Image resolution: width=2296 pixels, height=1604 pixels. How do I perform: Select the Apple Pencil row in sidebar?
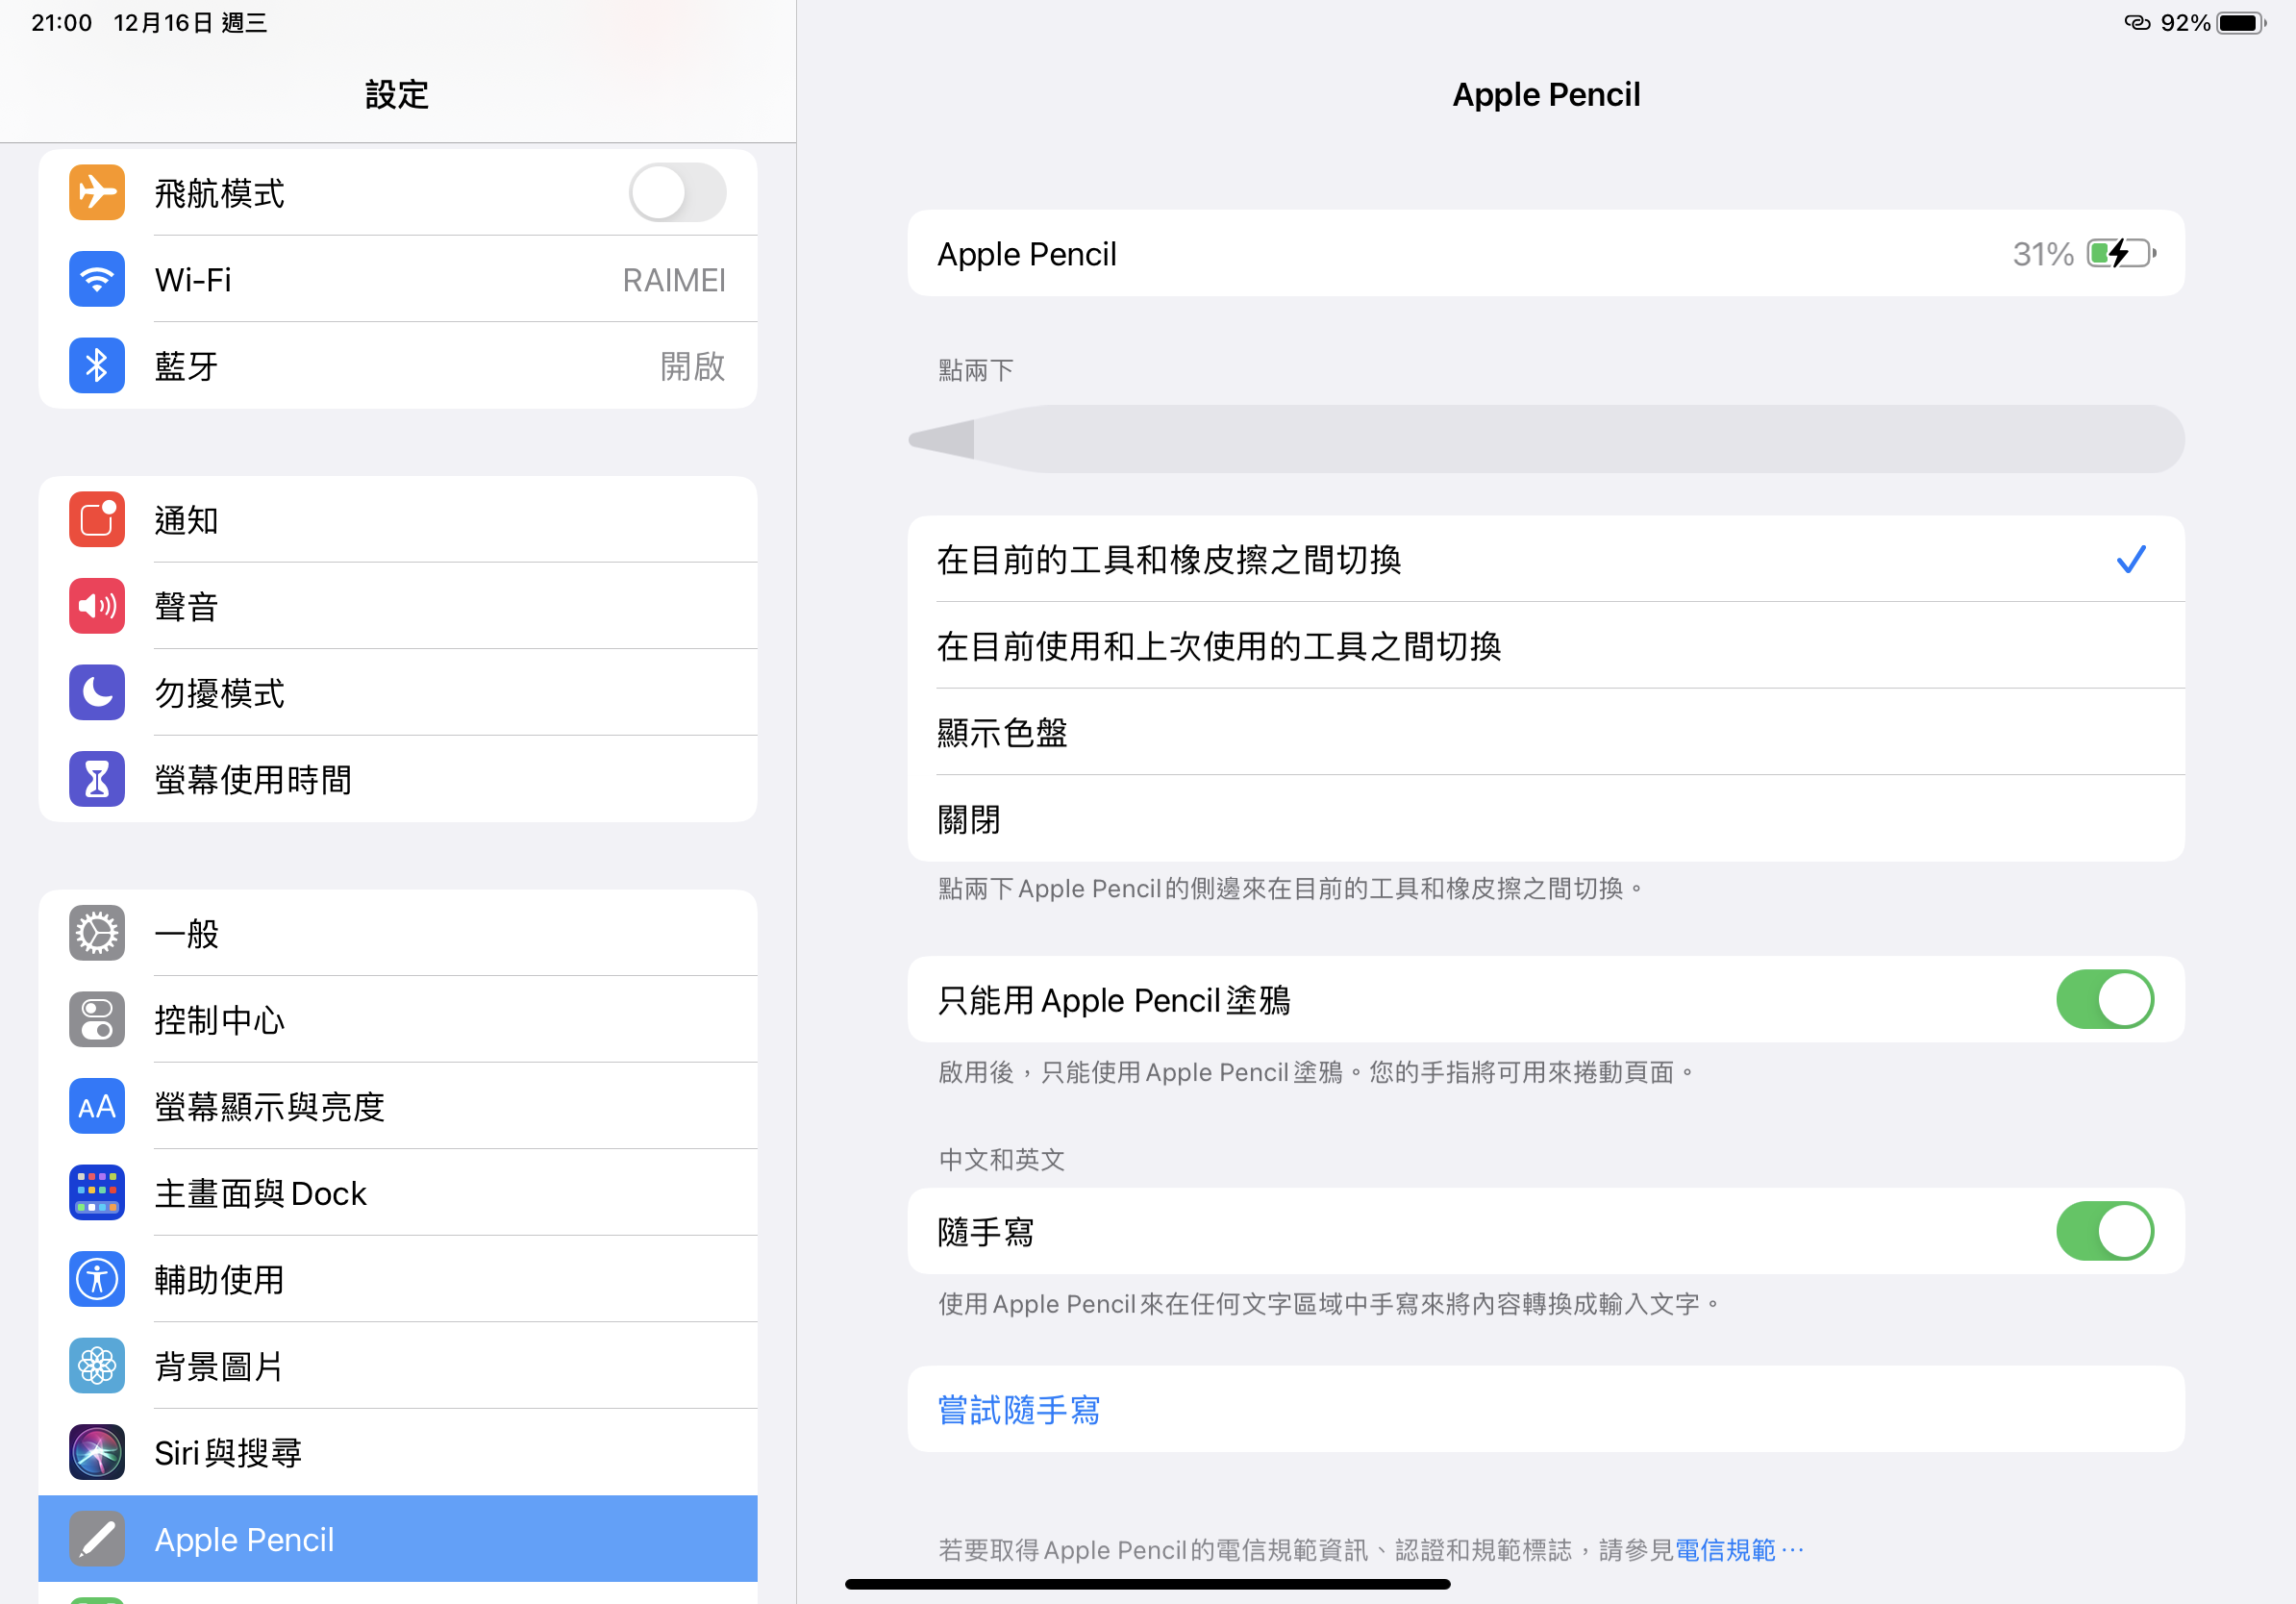397,1539
